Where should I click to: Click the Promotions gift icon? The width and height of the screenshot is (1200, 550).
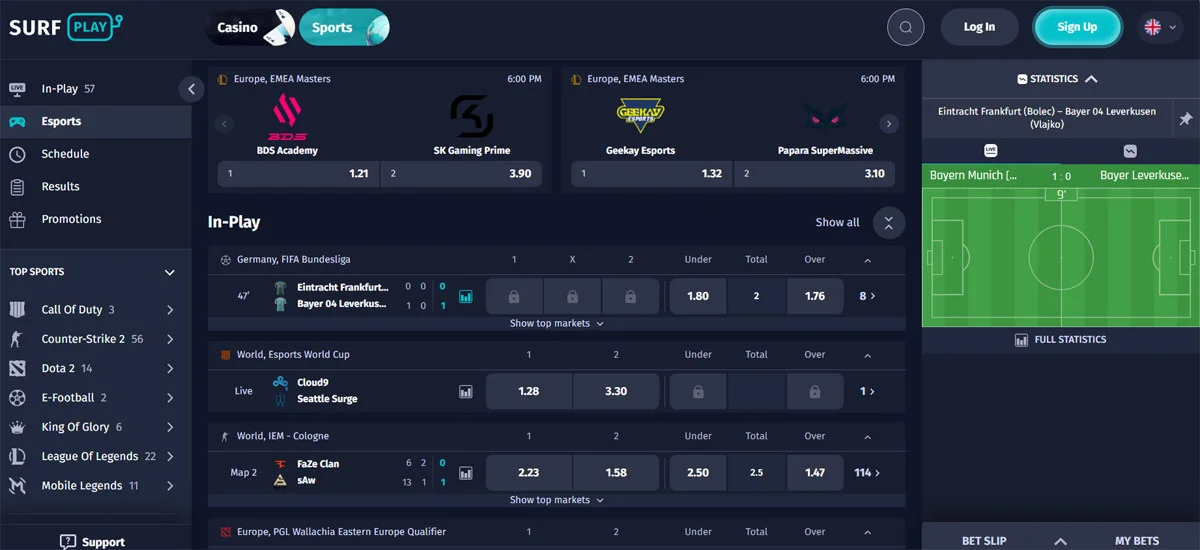click(x=17, y=219)
